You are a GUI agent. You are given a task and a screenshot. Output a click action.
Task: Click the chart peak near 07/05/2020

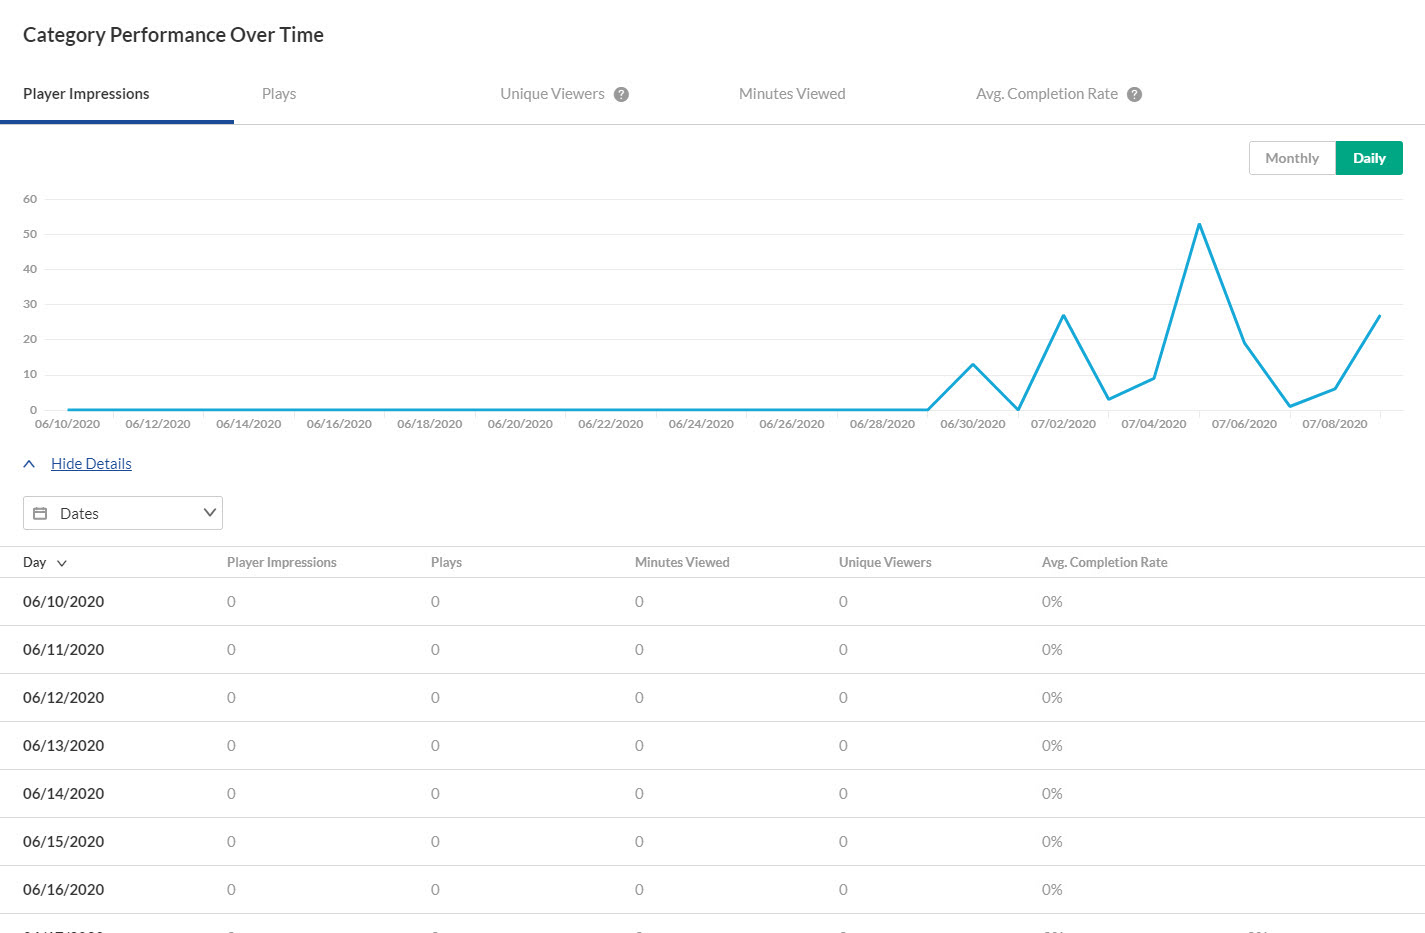[1199, 224]
